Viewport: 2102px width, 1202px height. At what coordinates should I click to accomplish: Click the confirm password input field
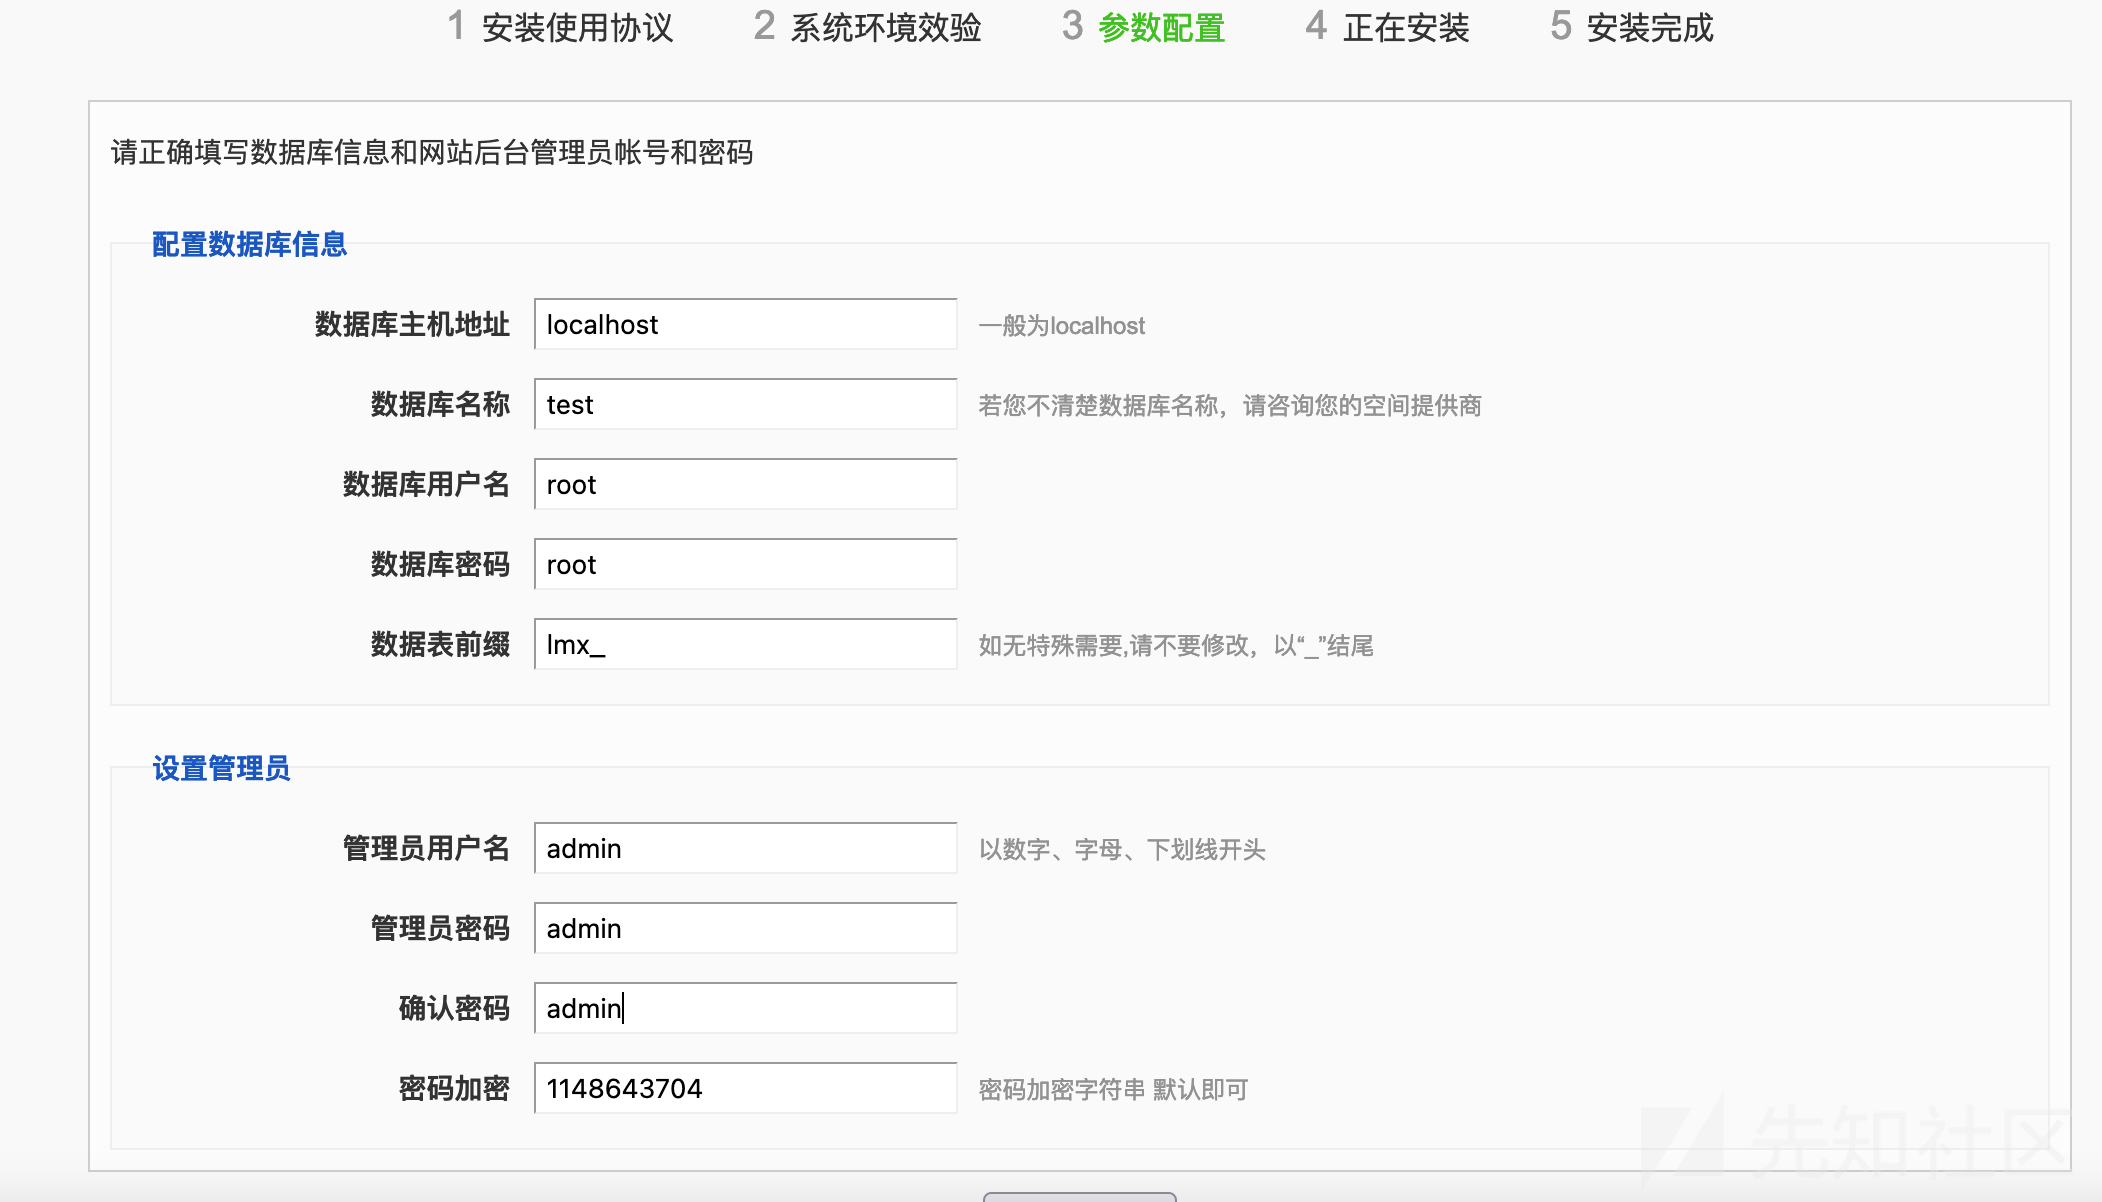click(x=745, y=1008)
